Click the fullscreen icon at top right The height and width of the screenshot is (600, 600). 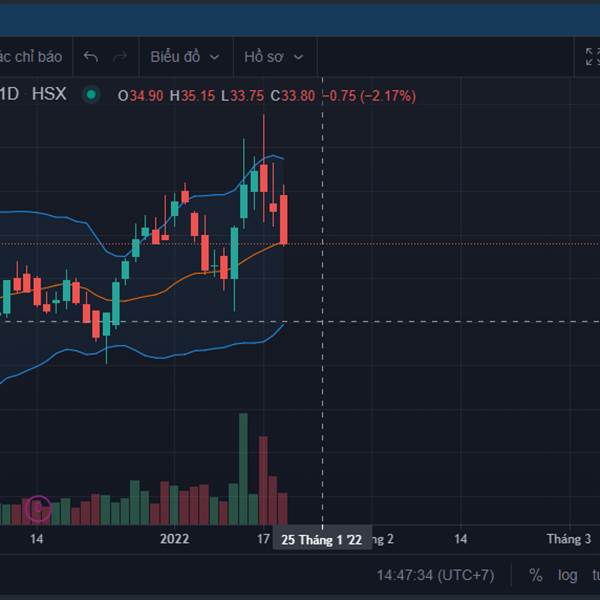point(592,57)
